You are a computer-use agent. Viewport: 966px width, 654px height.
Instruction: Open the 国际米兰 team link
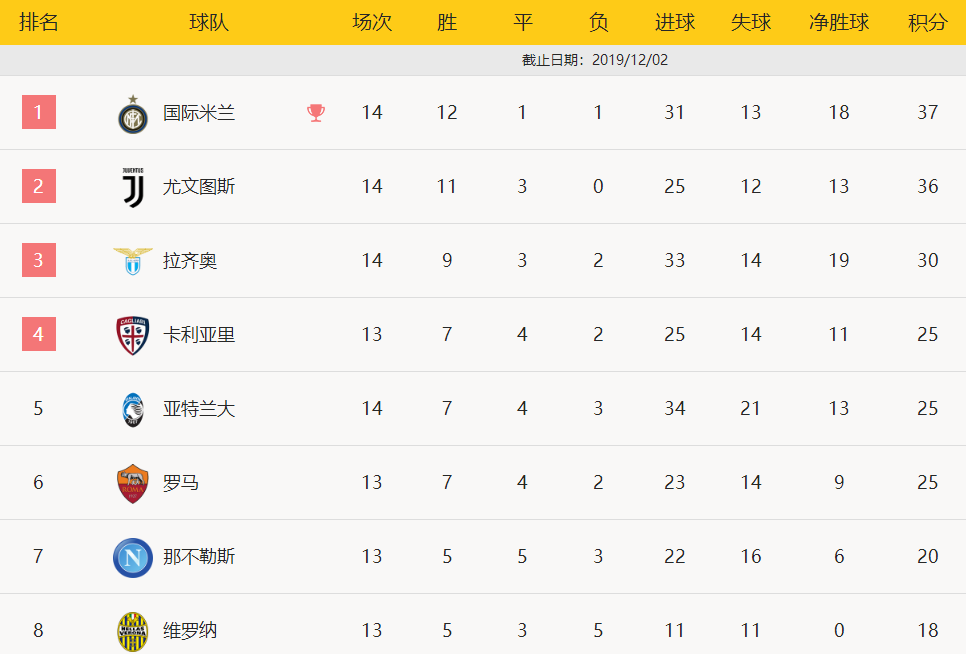tap(199, 113)
